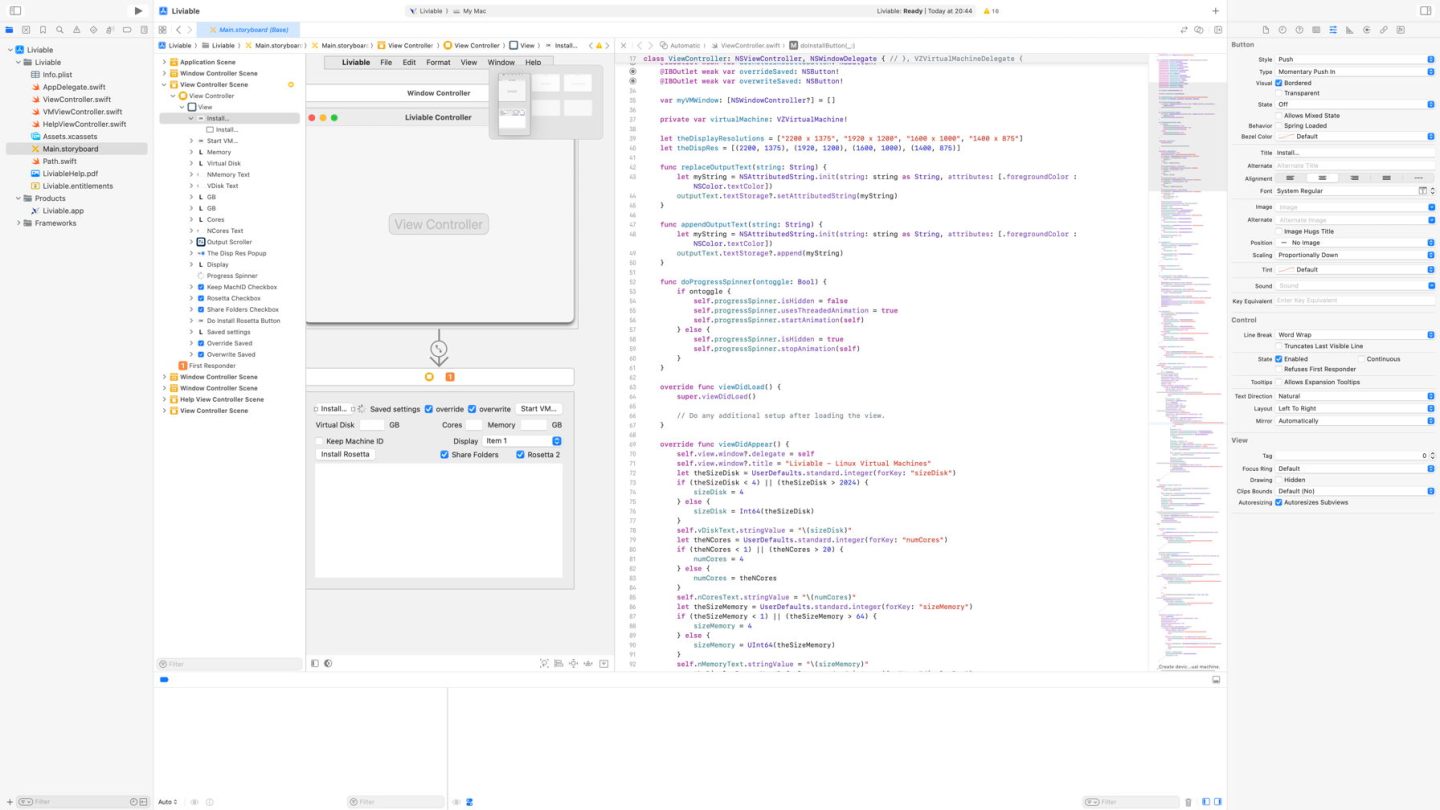Image resolution: width=1440 pixels, height=810 pixels.
Task: Check the Hidden drawing checkbox
Action: pyautogui.click(x=1279, y=480)
